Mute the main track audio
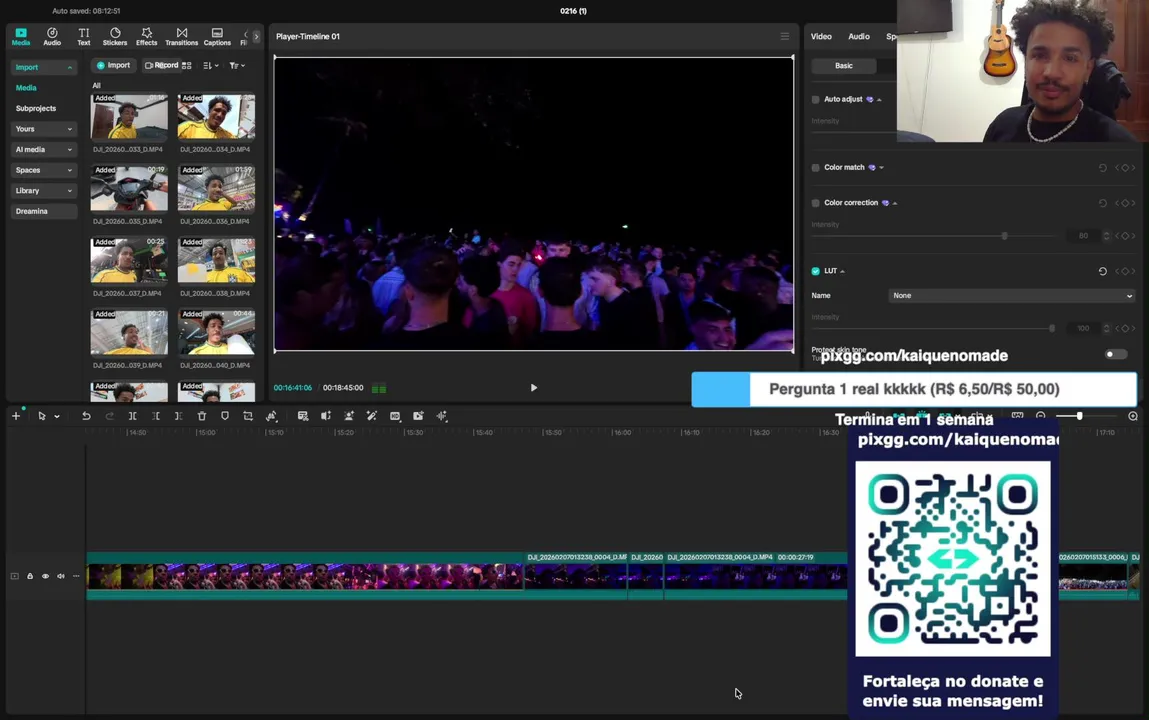Viewport: 1149px width, 720px height. coord(61,576)
